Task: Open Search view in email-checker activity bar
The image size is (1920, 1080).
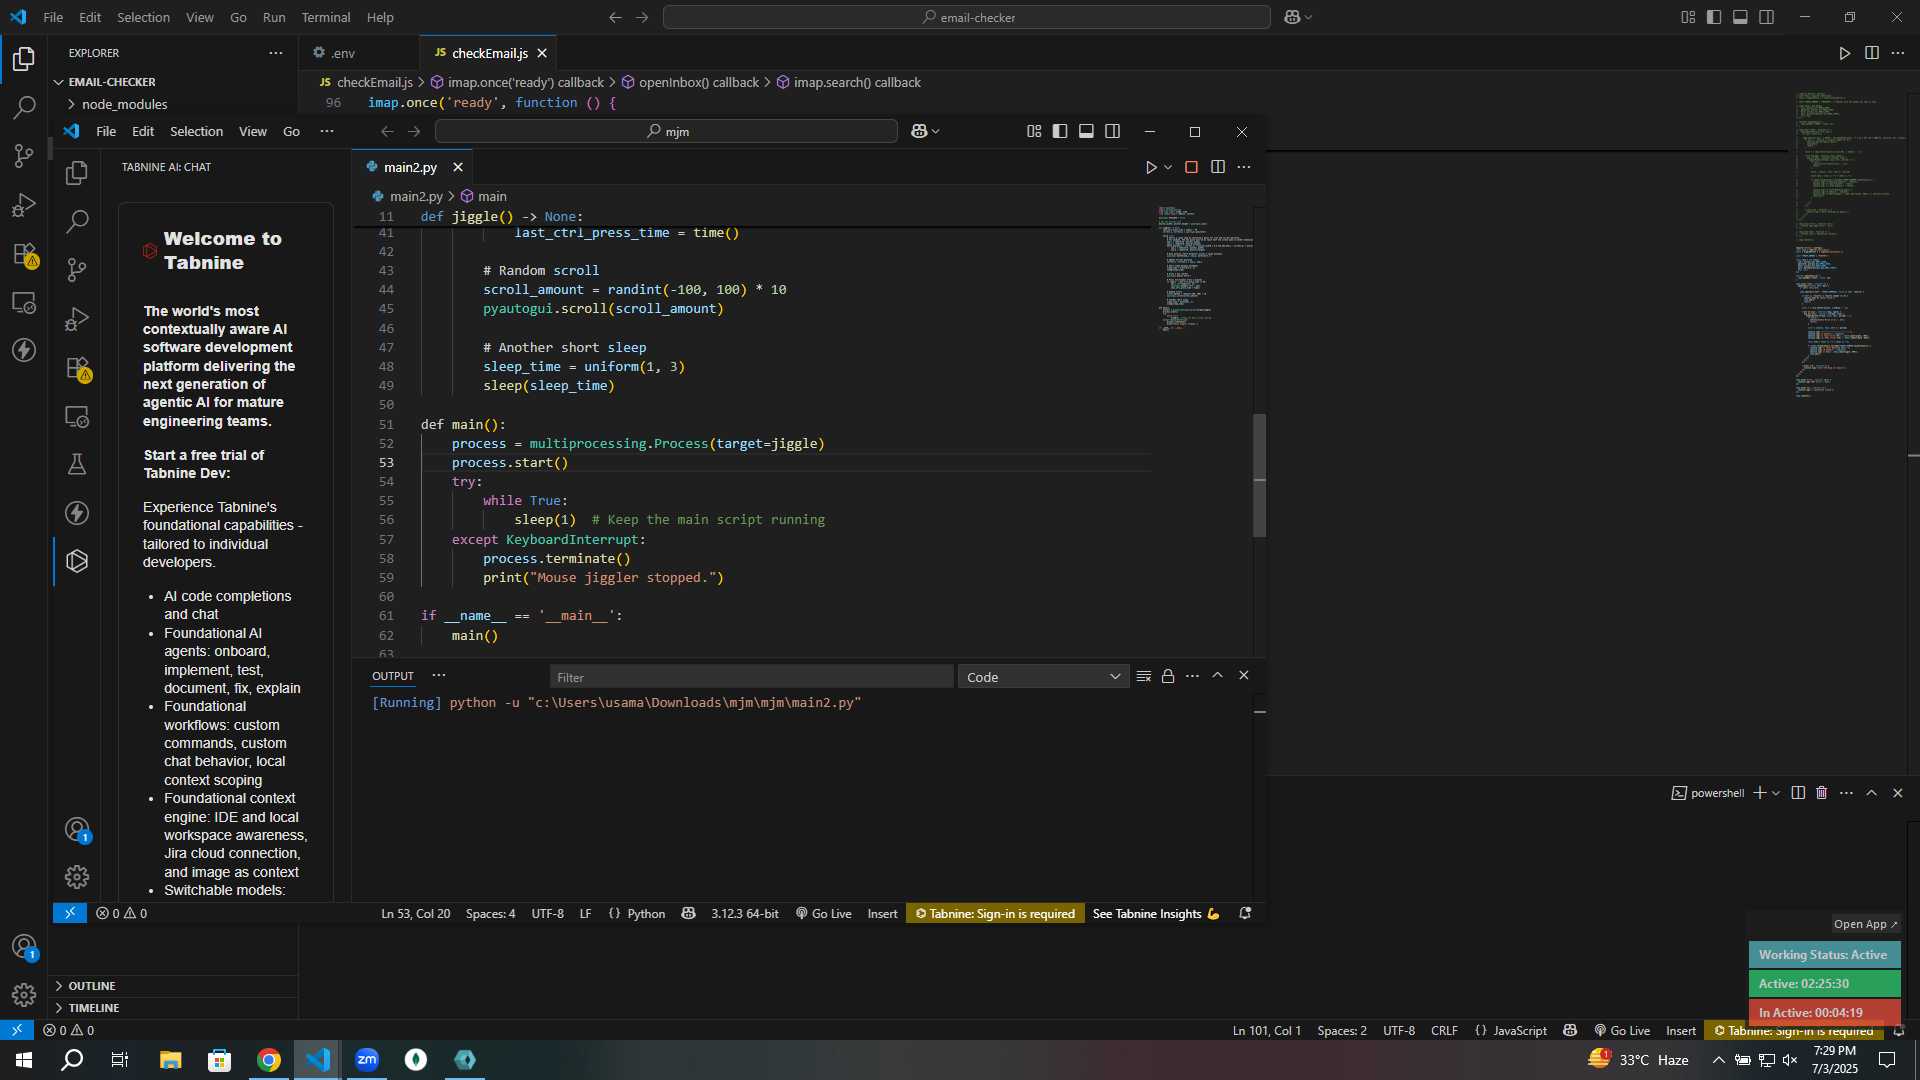Action: tap(24, 108)
